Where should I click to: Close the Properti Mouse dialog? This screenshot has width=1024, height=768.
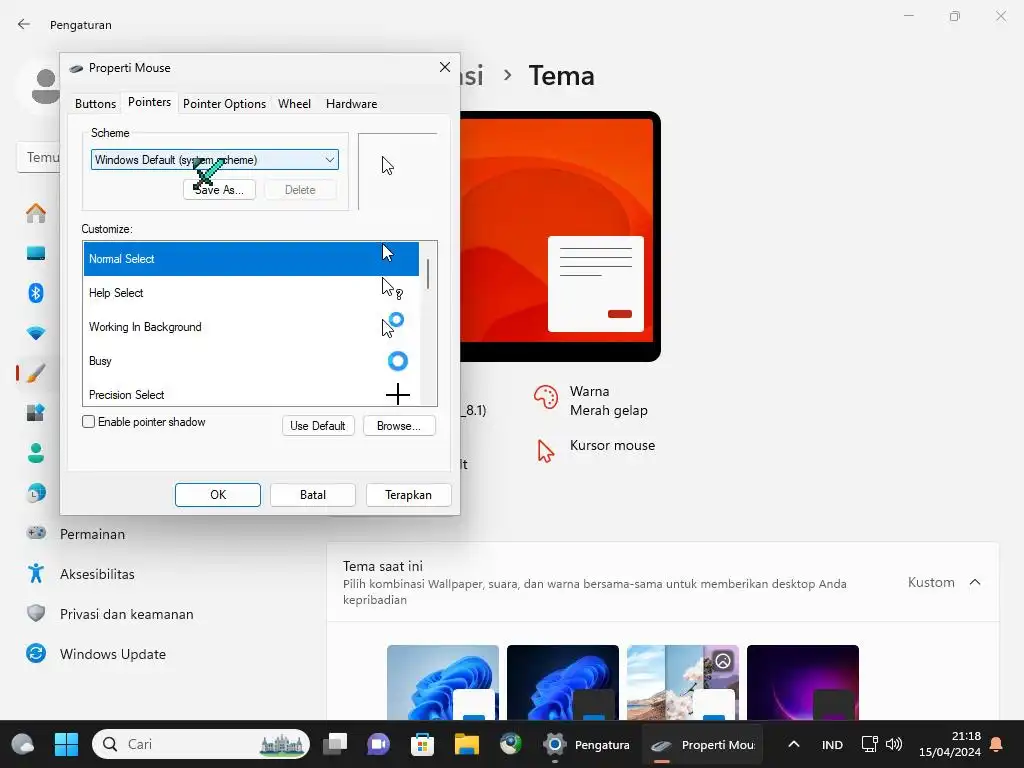(445, 67)
